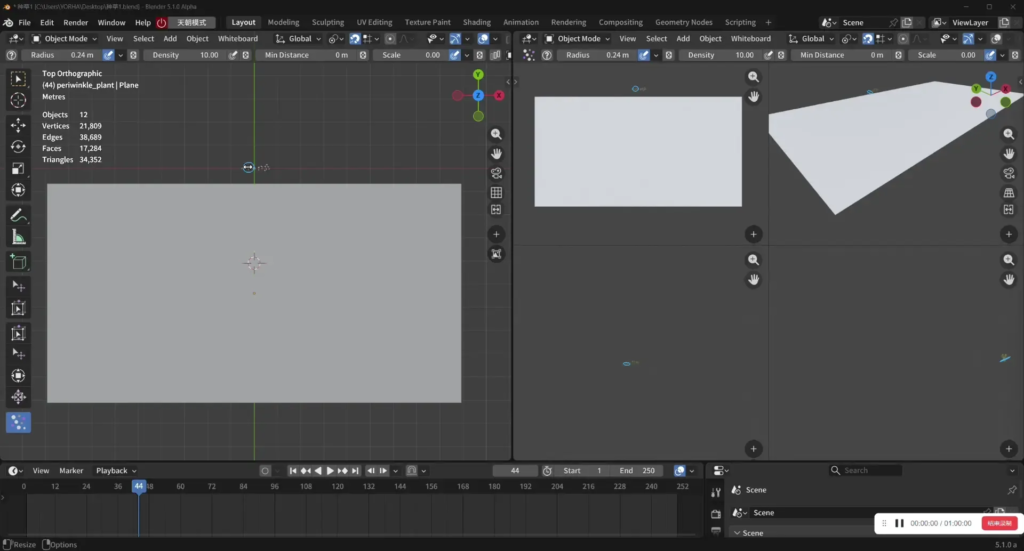Add a new workspace with plus tab
The image size is (1024, 551).
click(768, 22)
